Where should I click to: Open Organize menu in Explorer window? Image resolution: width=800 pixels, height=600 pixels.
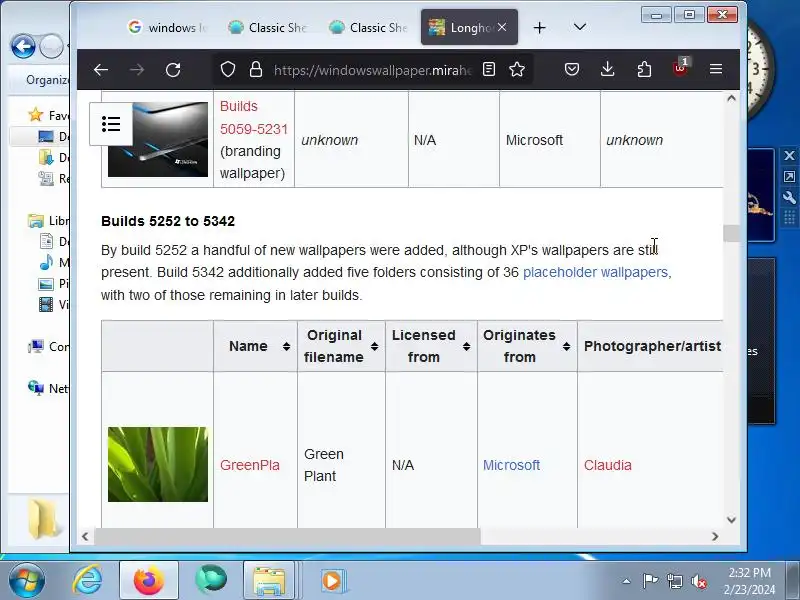[47, 80]
